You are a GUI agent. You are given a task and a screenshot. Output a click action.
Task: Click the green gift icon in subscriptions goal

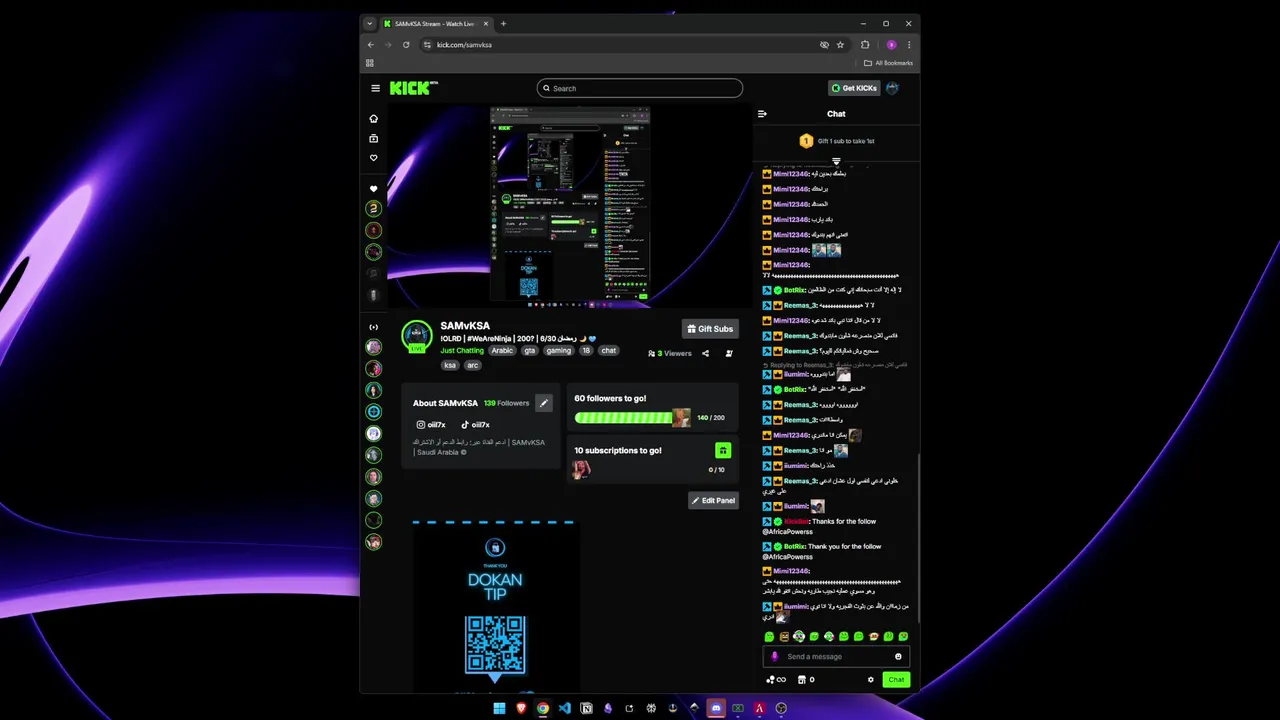click(723, 451)
